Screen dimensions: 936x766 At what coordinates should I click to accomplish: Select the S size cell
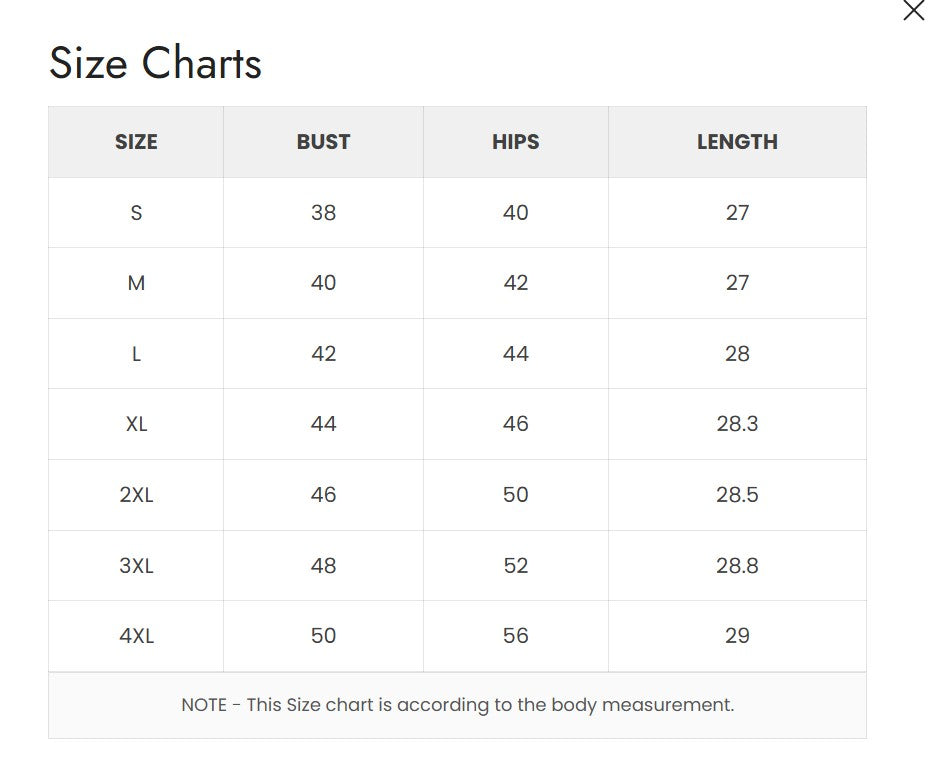tap(136, 213)
